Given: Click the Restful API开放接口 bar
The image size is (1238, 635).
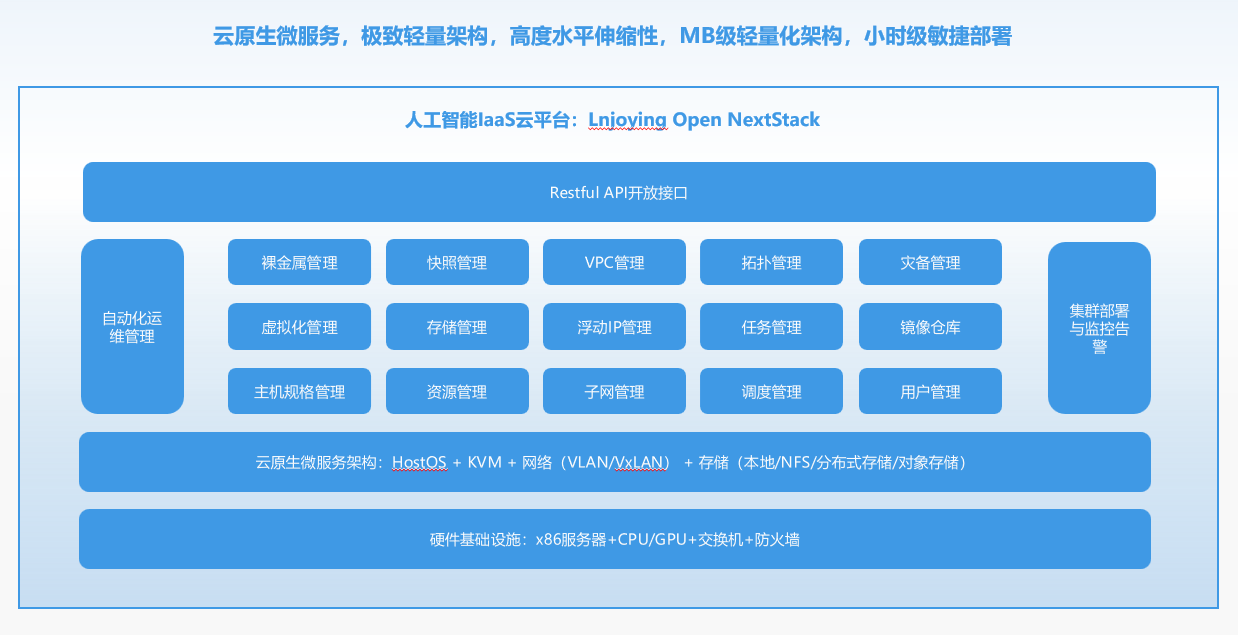Looking at the screenshot, I should coord(619,192).
